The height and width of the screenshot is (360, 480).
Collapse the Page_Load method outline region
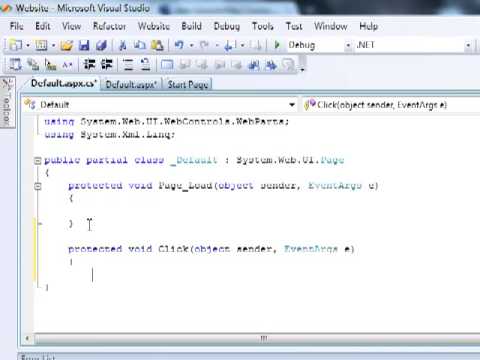point(38,186)
